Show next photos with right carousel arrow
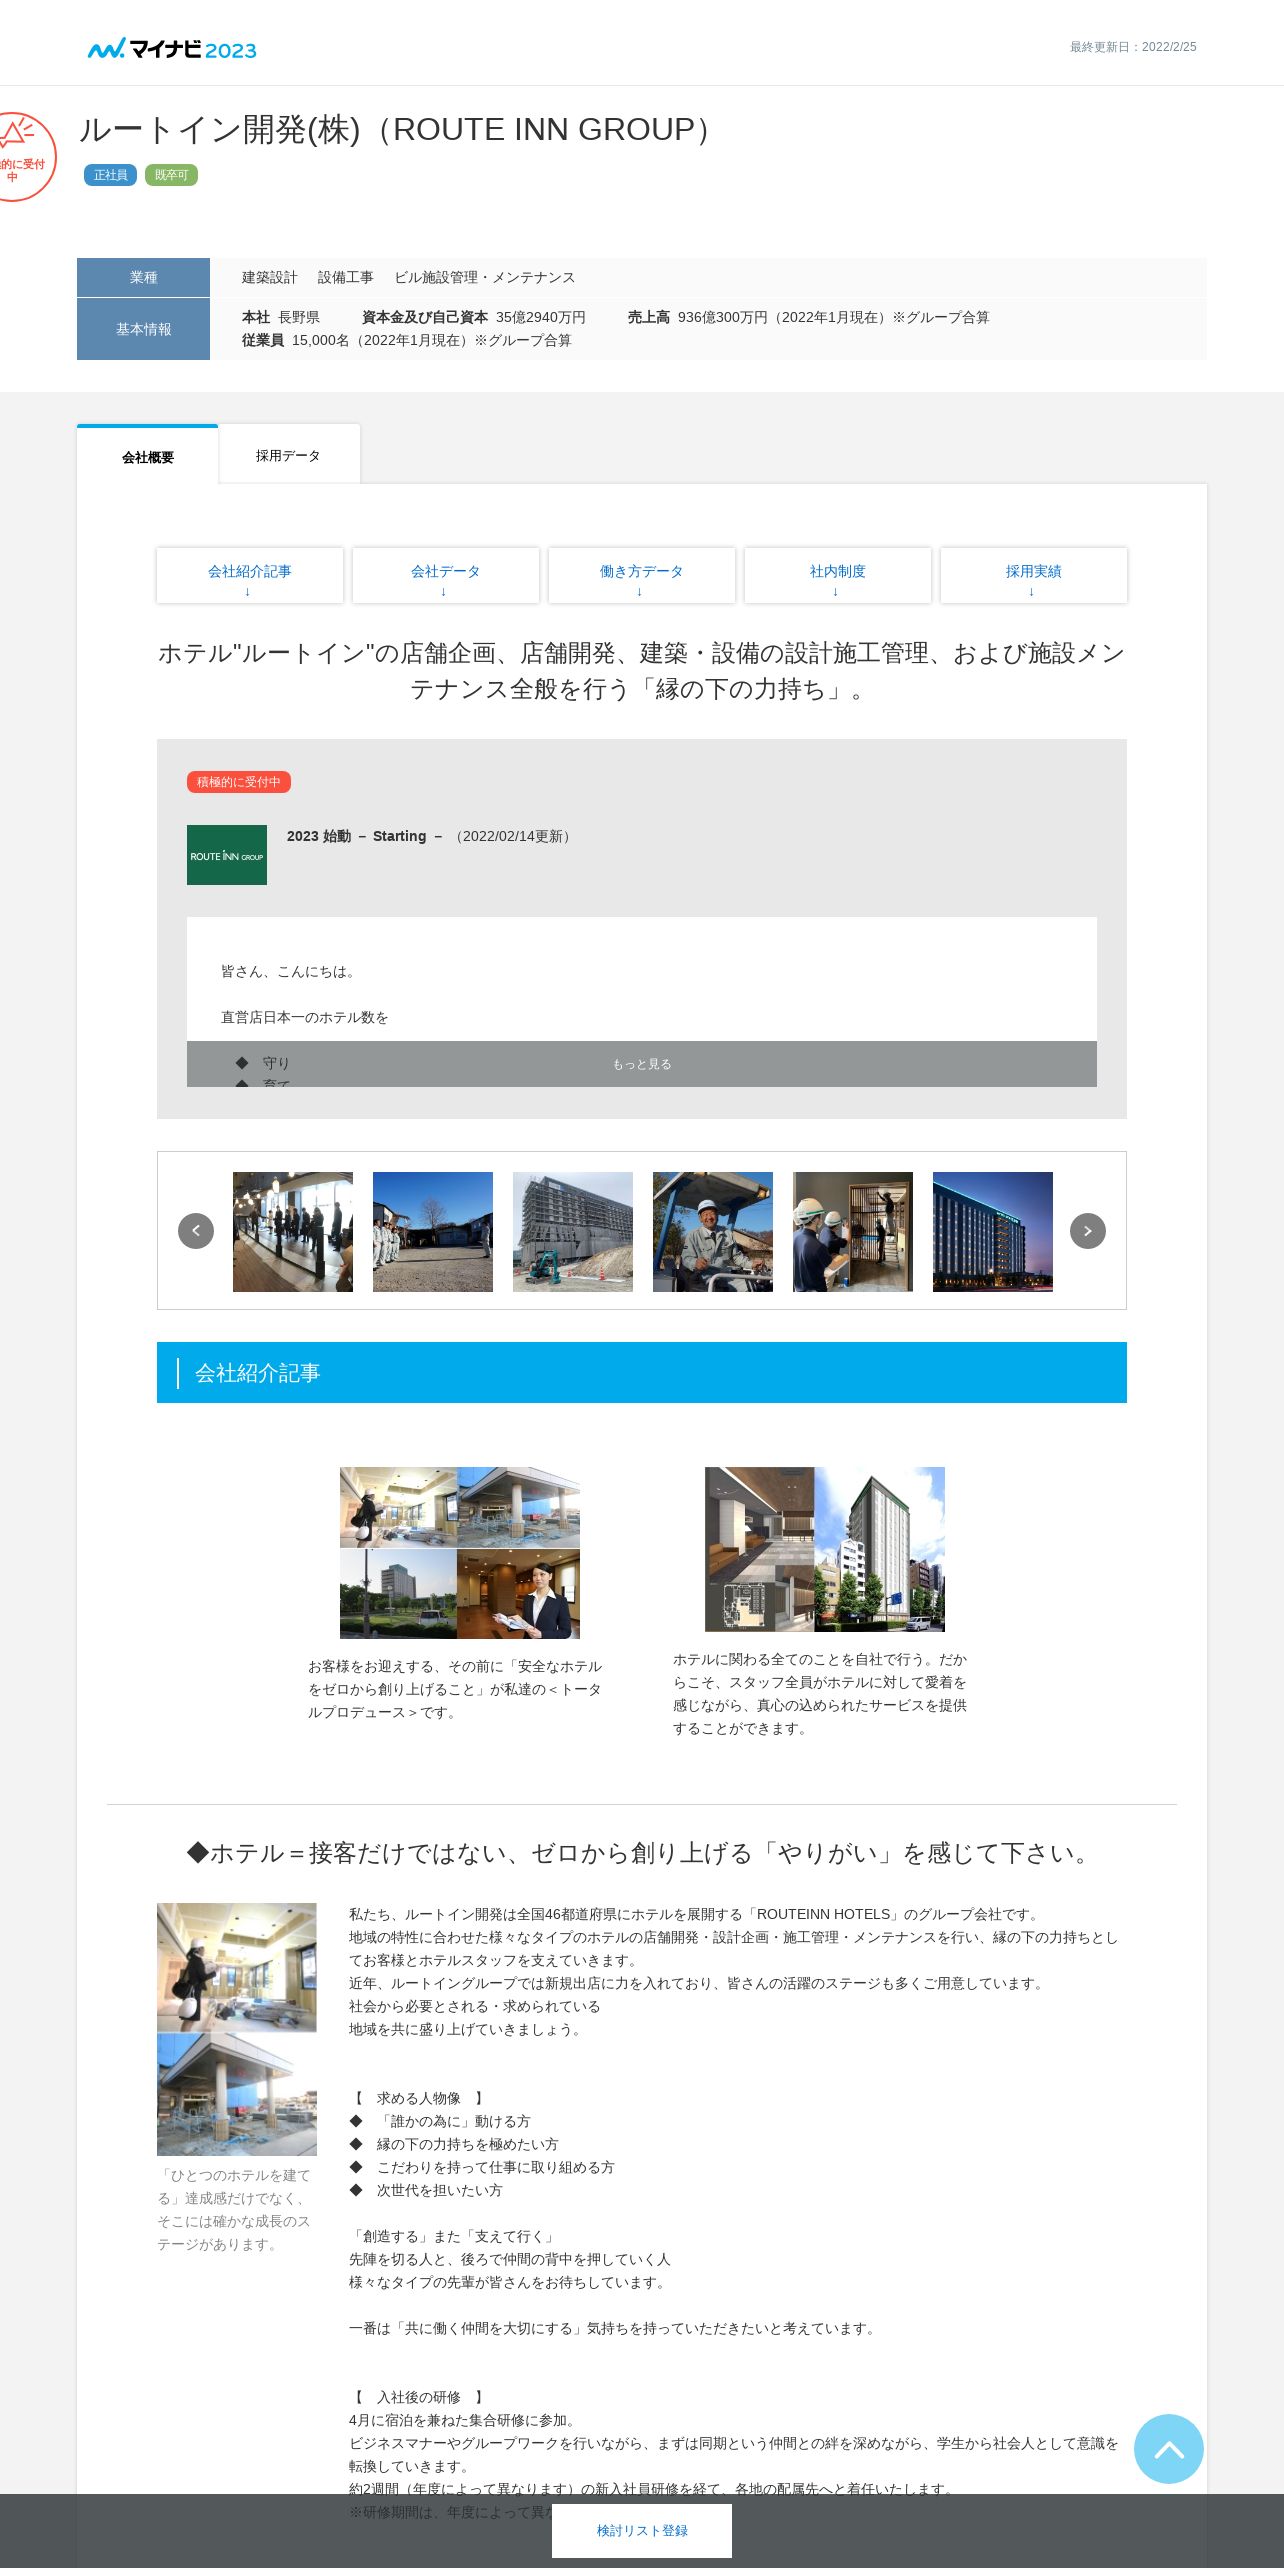This screenshot has height=2568, width=1284. tap(1088, 1231)
